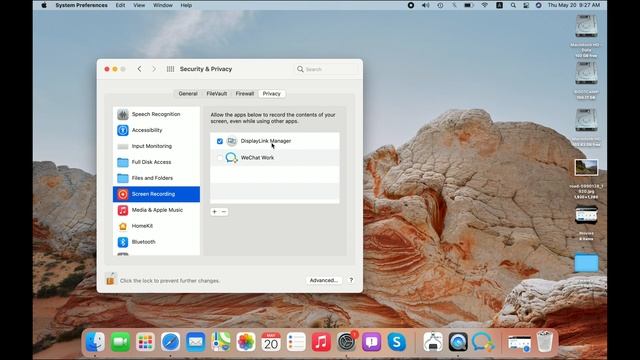Viewport: 640px width, 360px height.
Task: Switch to the FileVault tab
Action: [x=217, y=93]
